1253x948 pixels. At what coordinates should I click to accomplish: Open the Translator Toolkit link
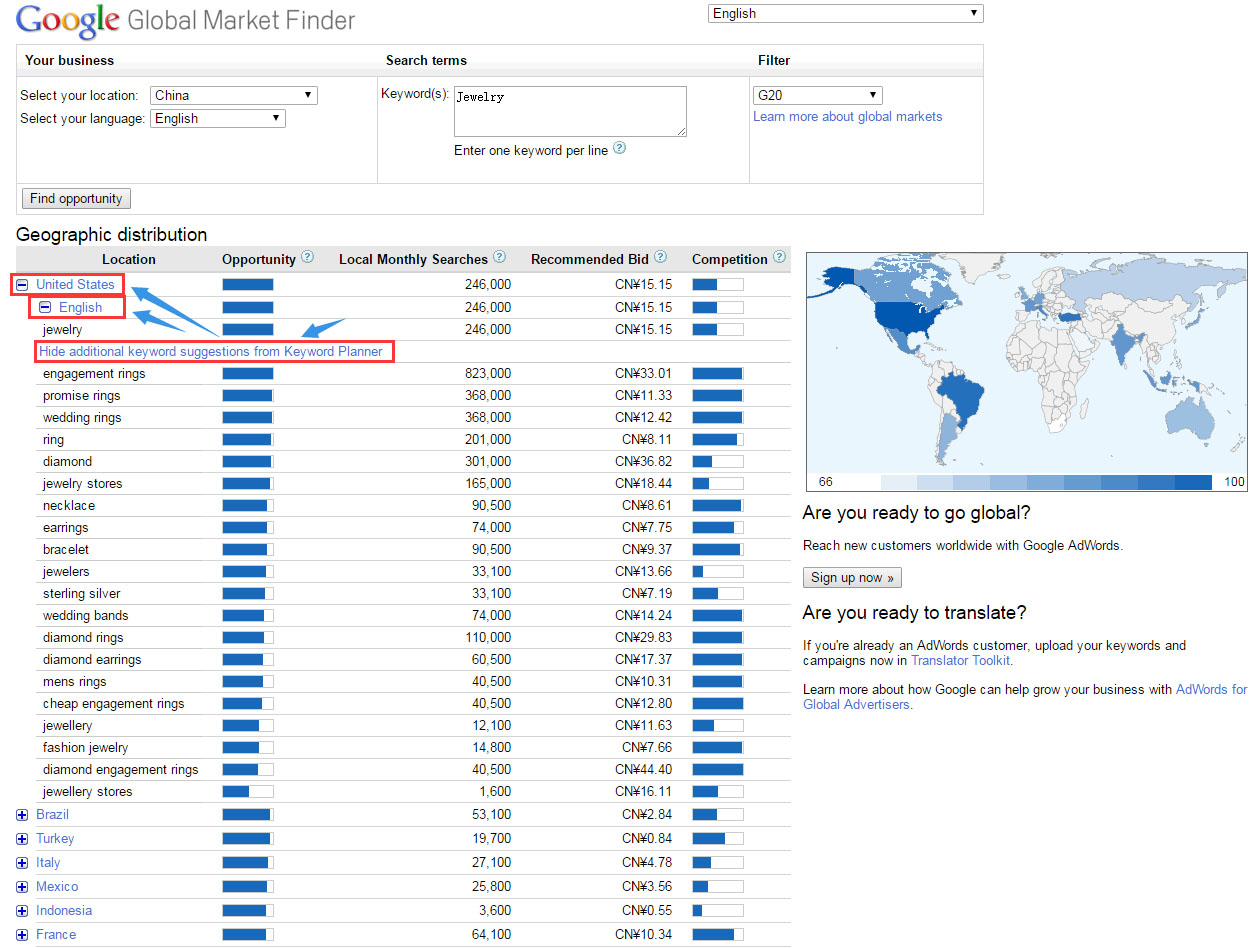coord(960,660)
